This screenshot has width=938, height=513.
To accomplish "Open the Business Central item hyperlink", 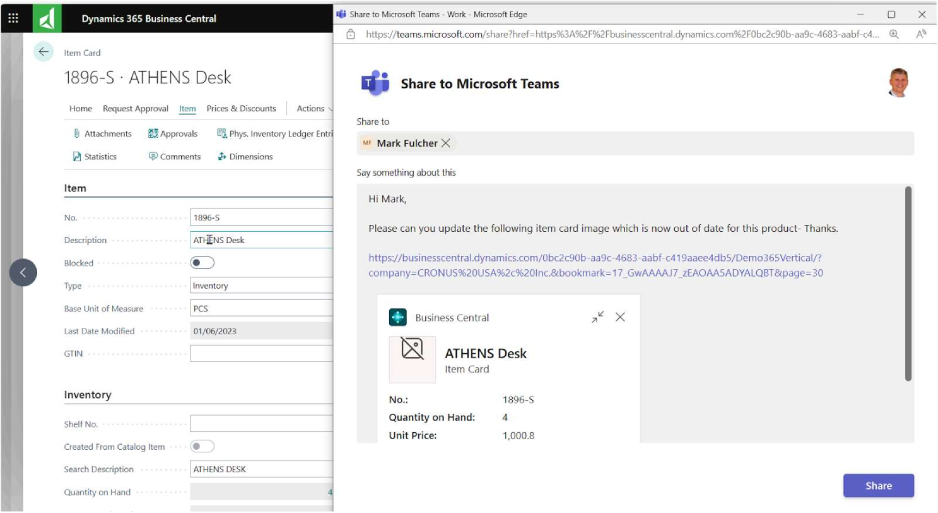I will point(595,265).
